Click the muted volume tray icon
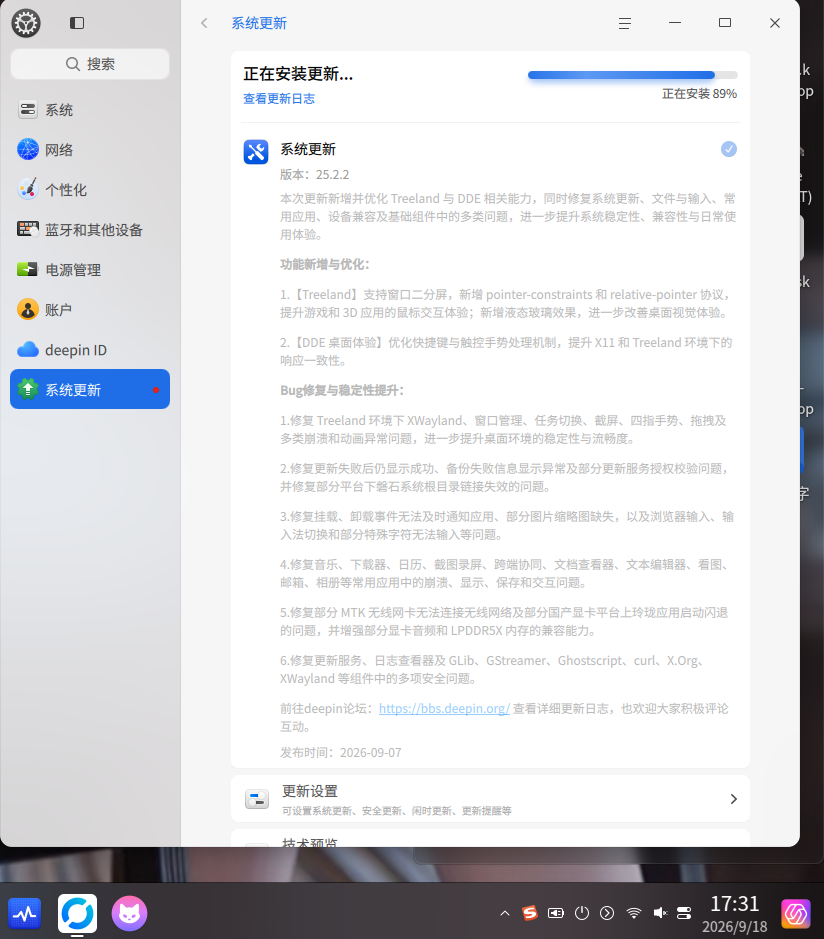The image size is (824, 939). (x=660, y=913)
